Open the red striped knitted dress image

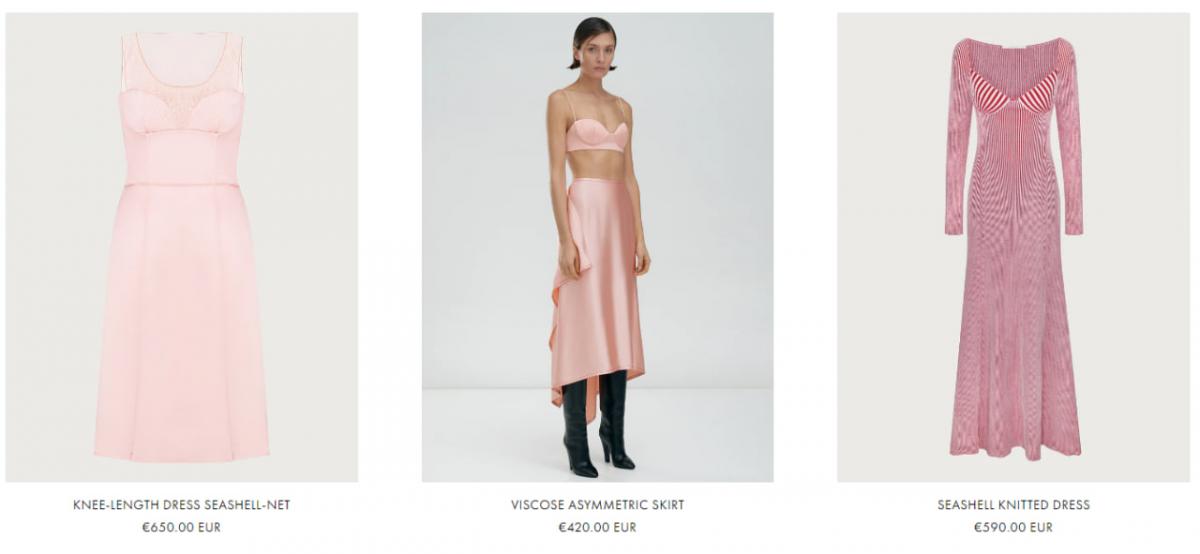(x=1013, y=247)
